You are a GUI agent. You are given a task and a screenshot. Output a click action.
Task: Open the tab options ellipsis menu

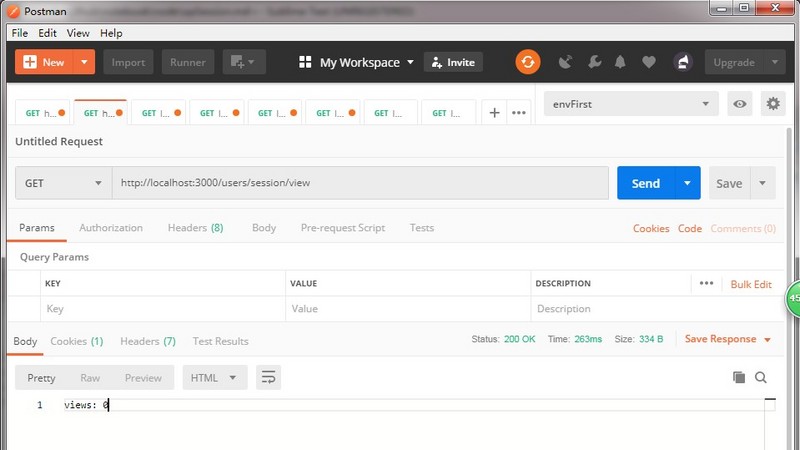click(x=519, y=113)
